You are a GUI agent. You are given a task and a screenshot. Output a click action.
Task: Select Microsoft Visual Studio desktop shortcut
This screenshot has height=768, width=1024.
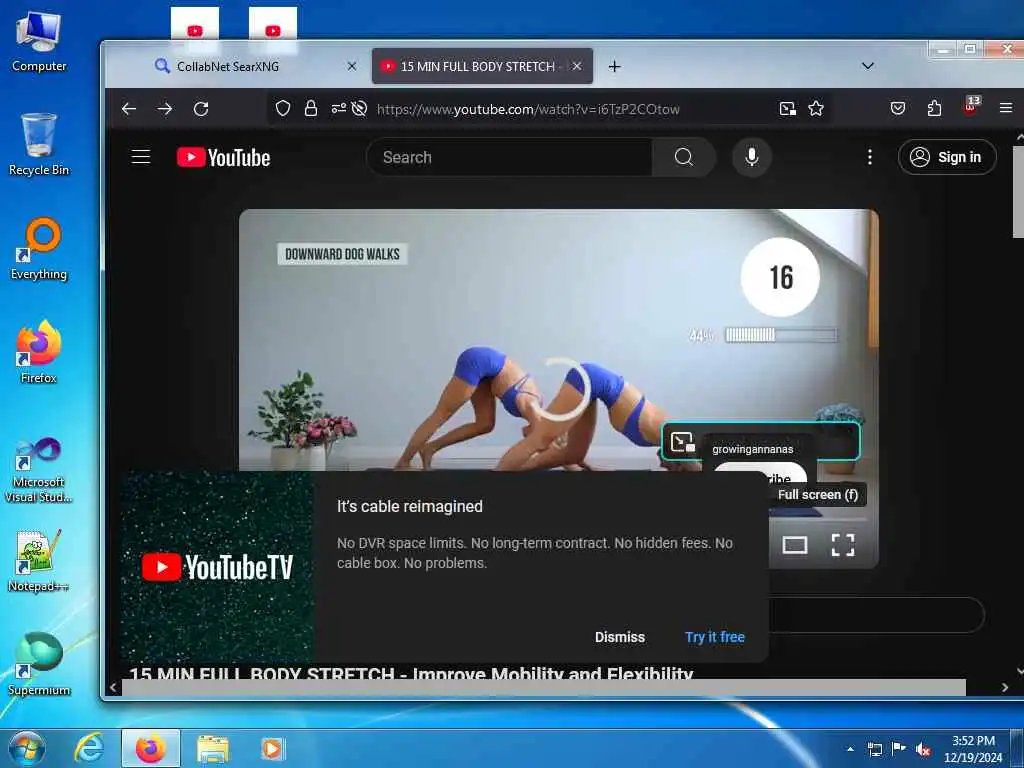point(39,470)
